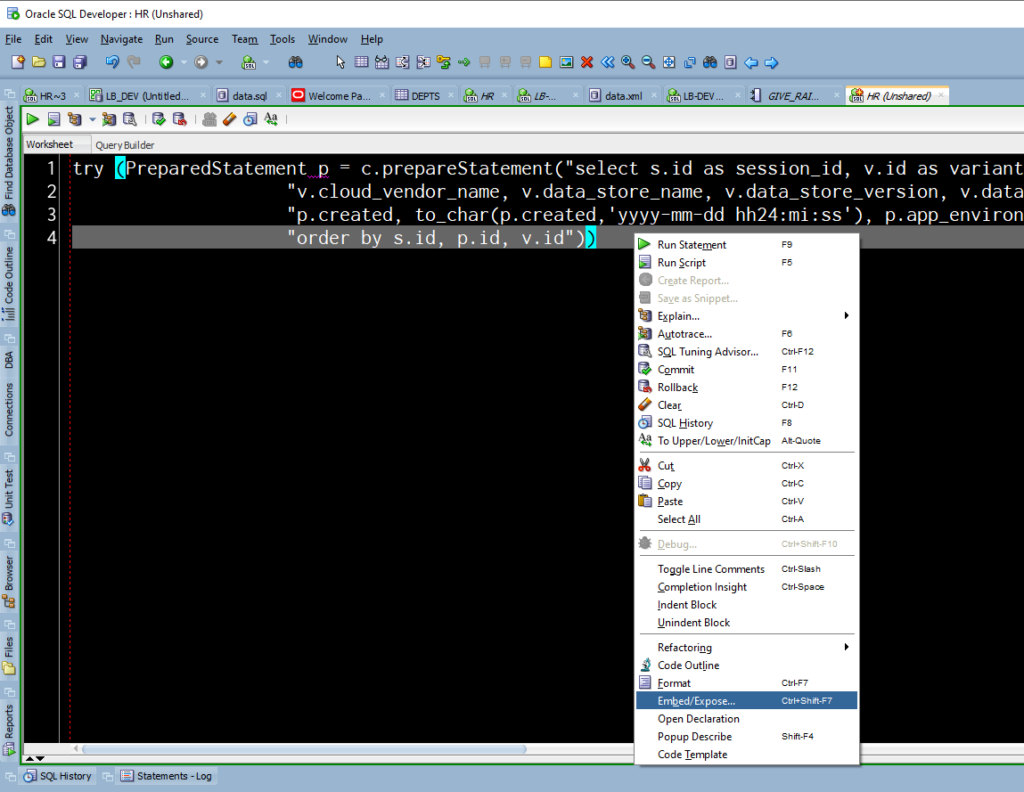Click the horizontal scrollbar of the editor

tap(300, 749)
